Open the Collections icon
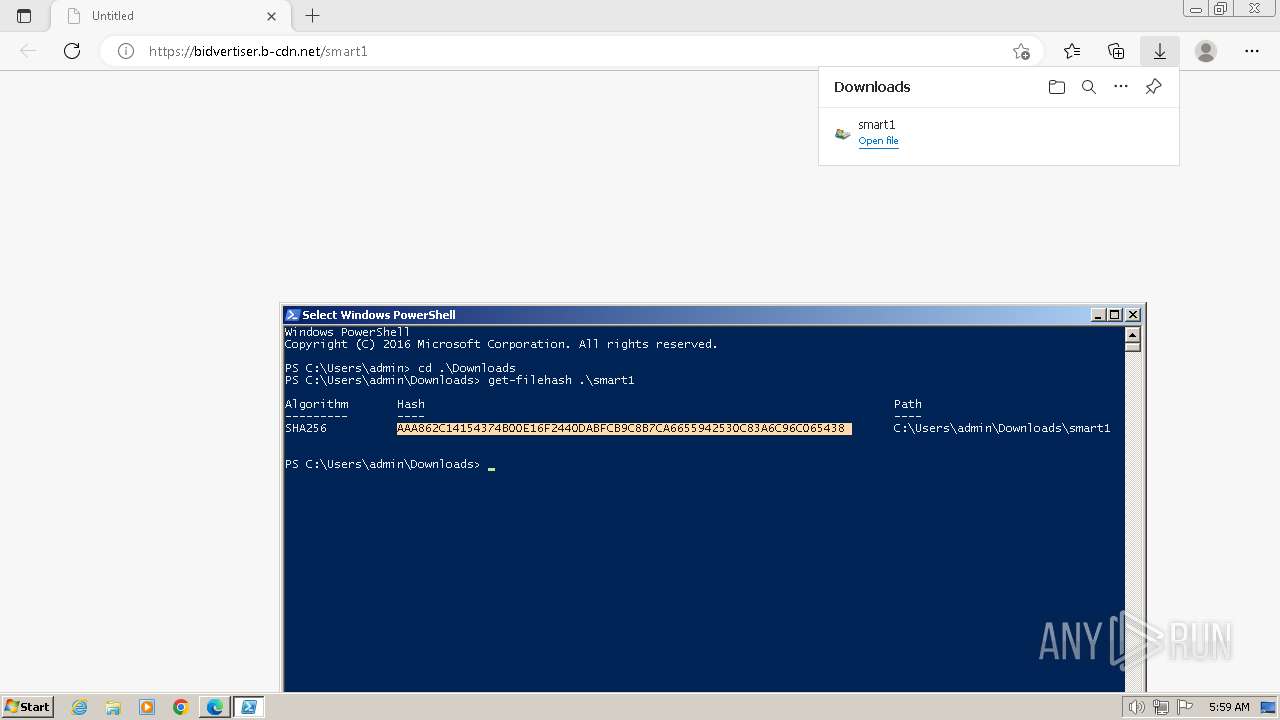The image size is (1280, 720). 1116,51
